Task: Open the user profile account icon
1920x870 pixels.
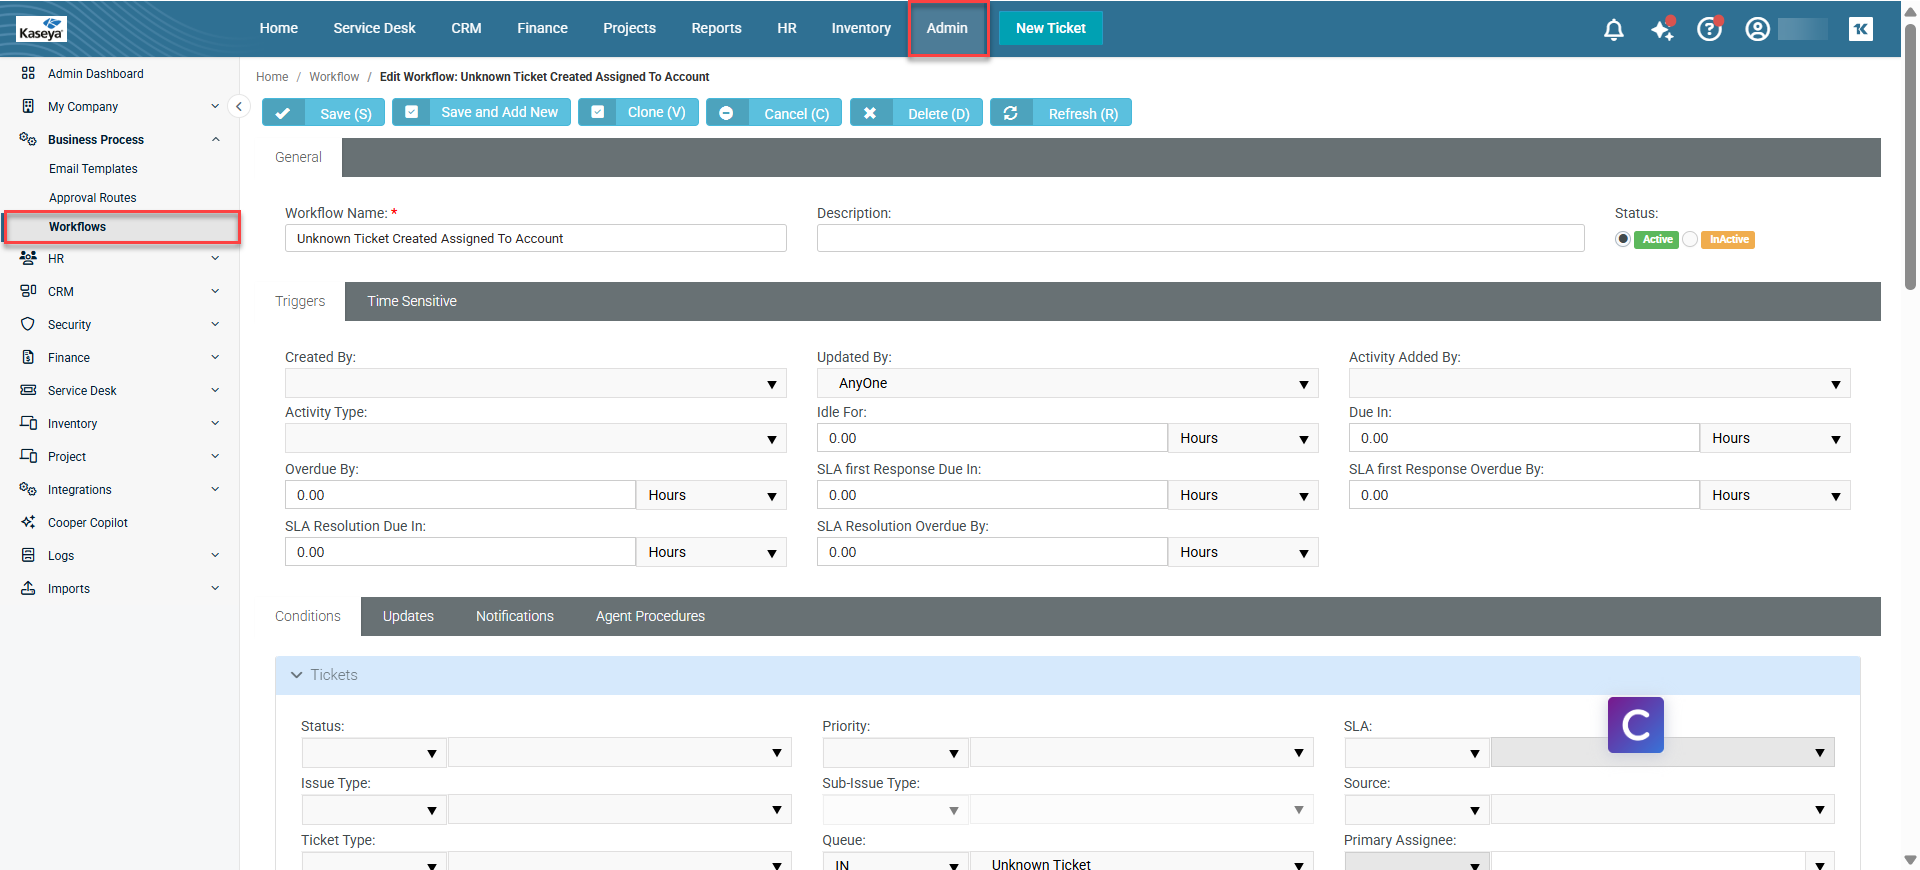Action: click(x=1757, y=30)
